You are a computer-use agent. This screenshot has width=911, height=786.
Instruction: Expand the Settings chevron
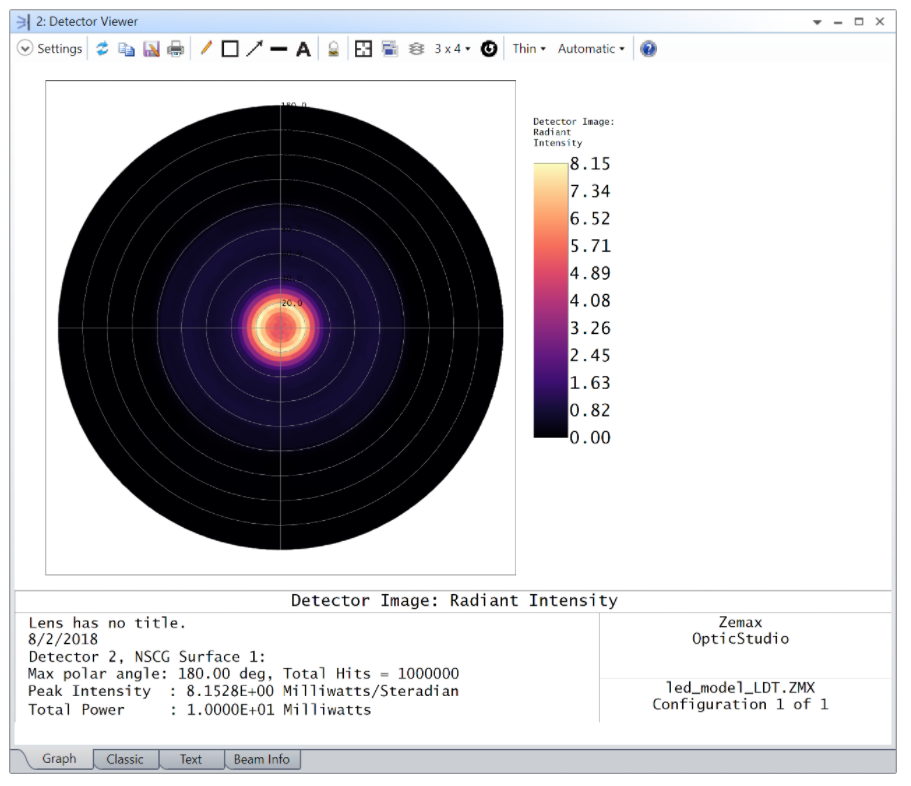(x=25, y=49)
